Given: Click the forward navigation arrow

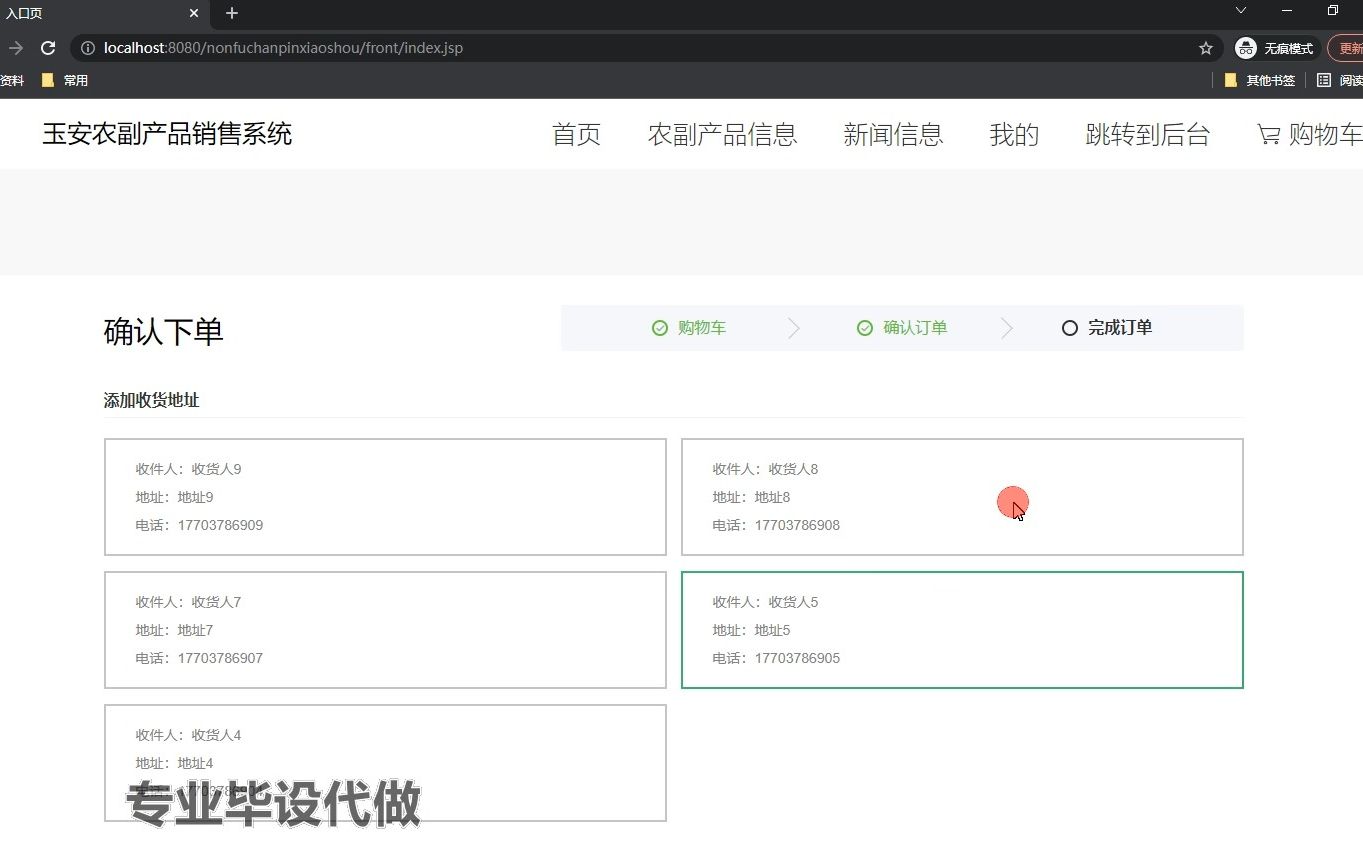Looking at the screenshot, I should tap(15, 48).
